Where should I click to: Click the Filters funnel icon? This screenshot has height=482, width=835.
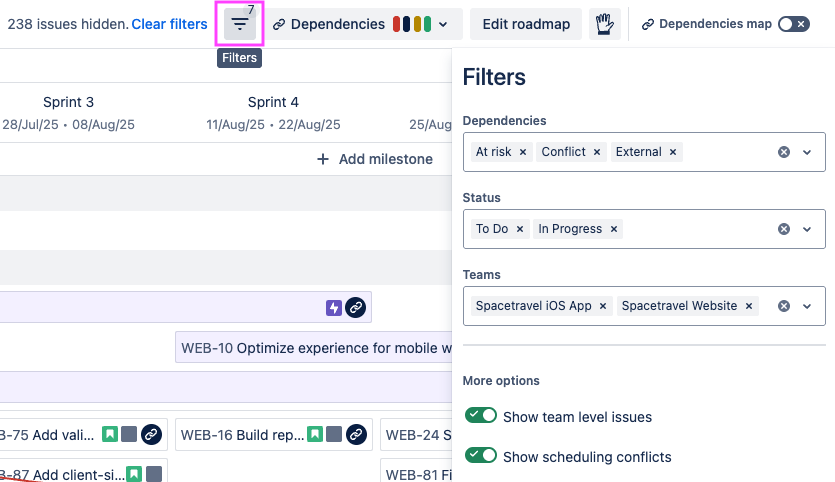point(240,24)
